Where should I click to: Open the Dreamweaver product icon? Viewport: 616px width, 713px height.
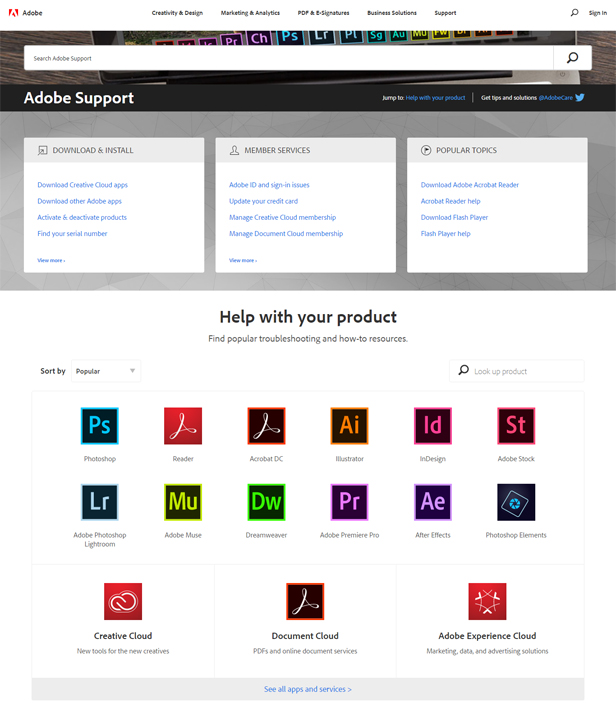266,502
